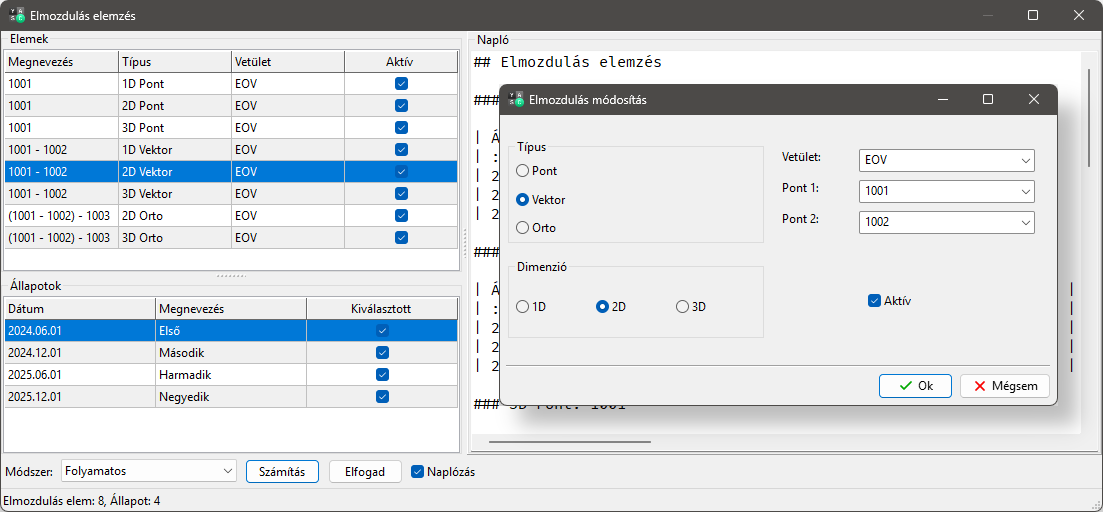Click the horizontal scrollbar in Napló panel
This screenshot has height=512, width=1103.
coord(570,442)
